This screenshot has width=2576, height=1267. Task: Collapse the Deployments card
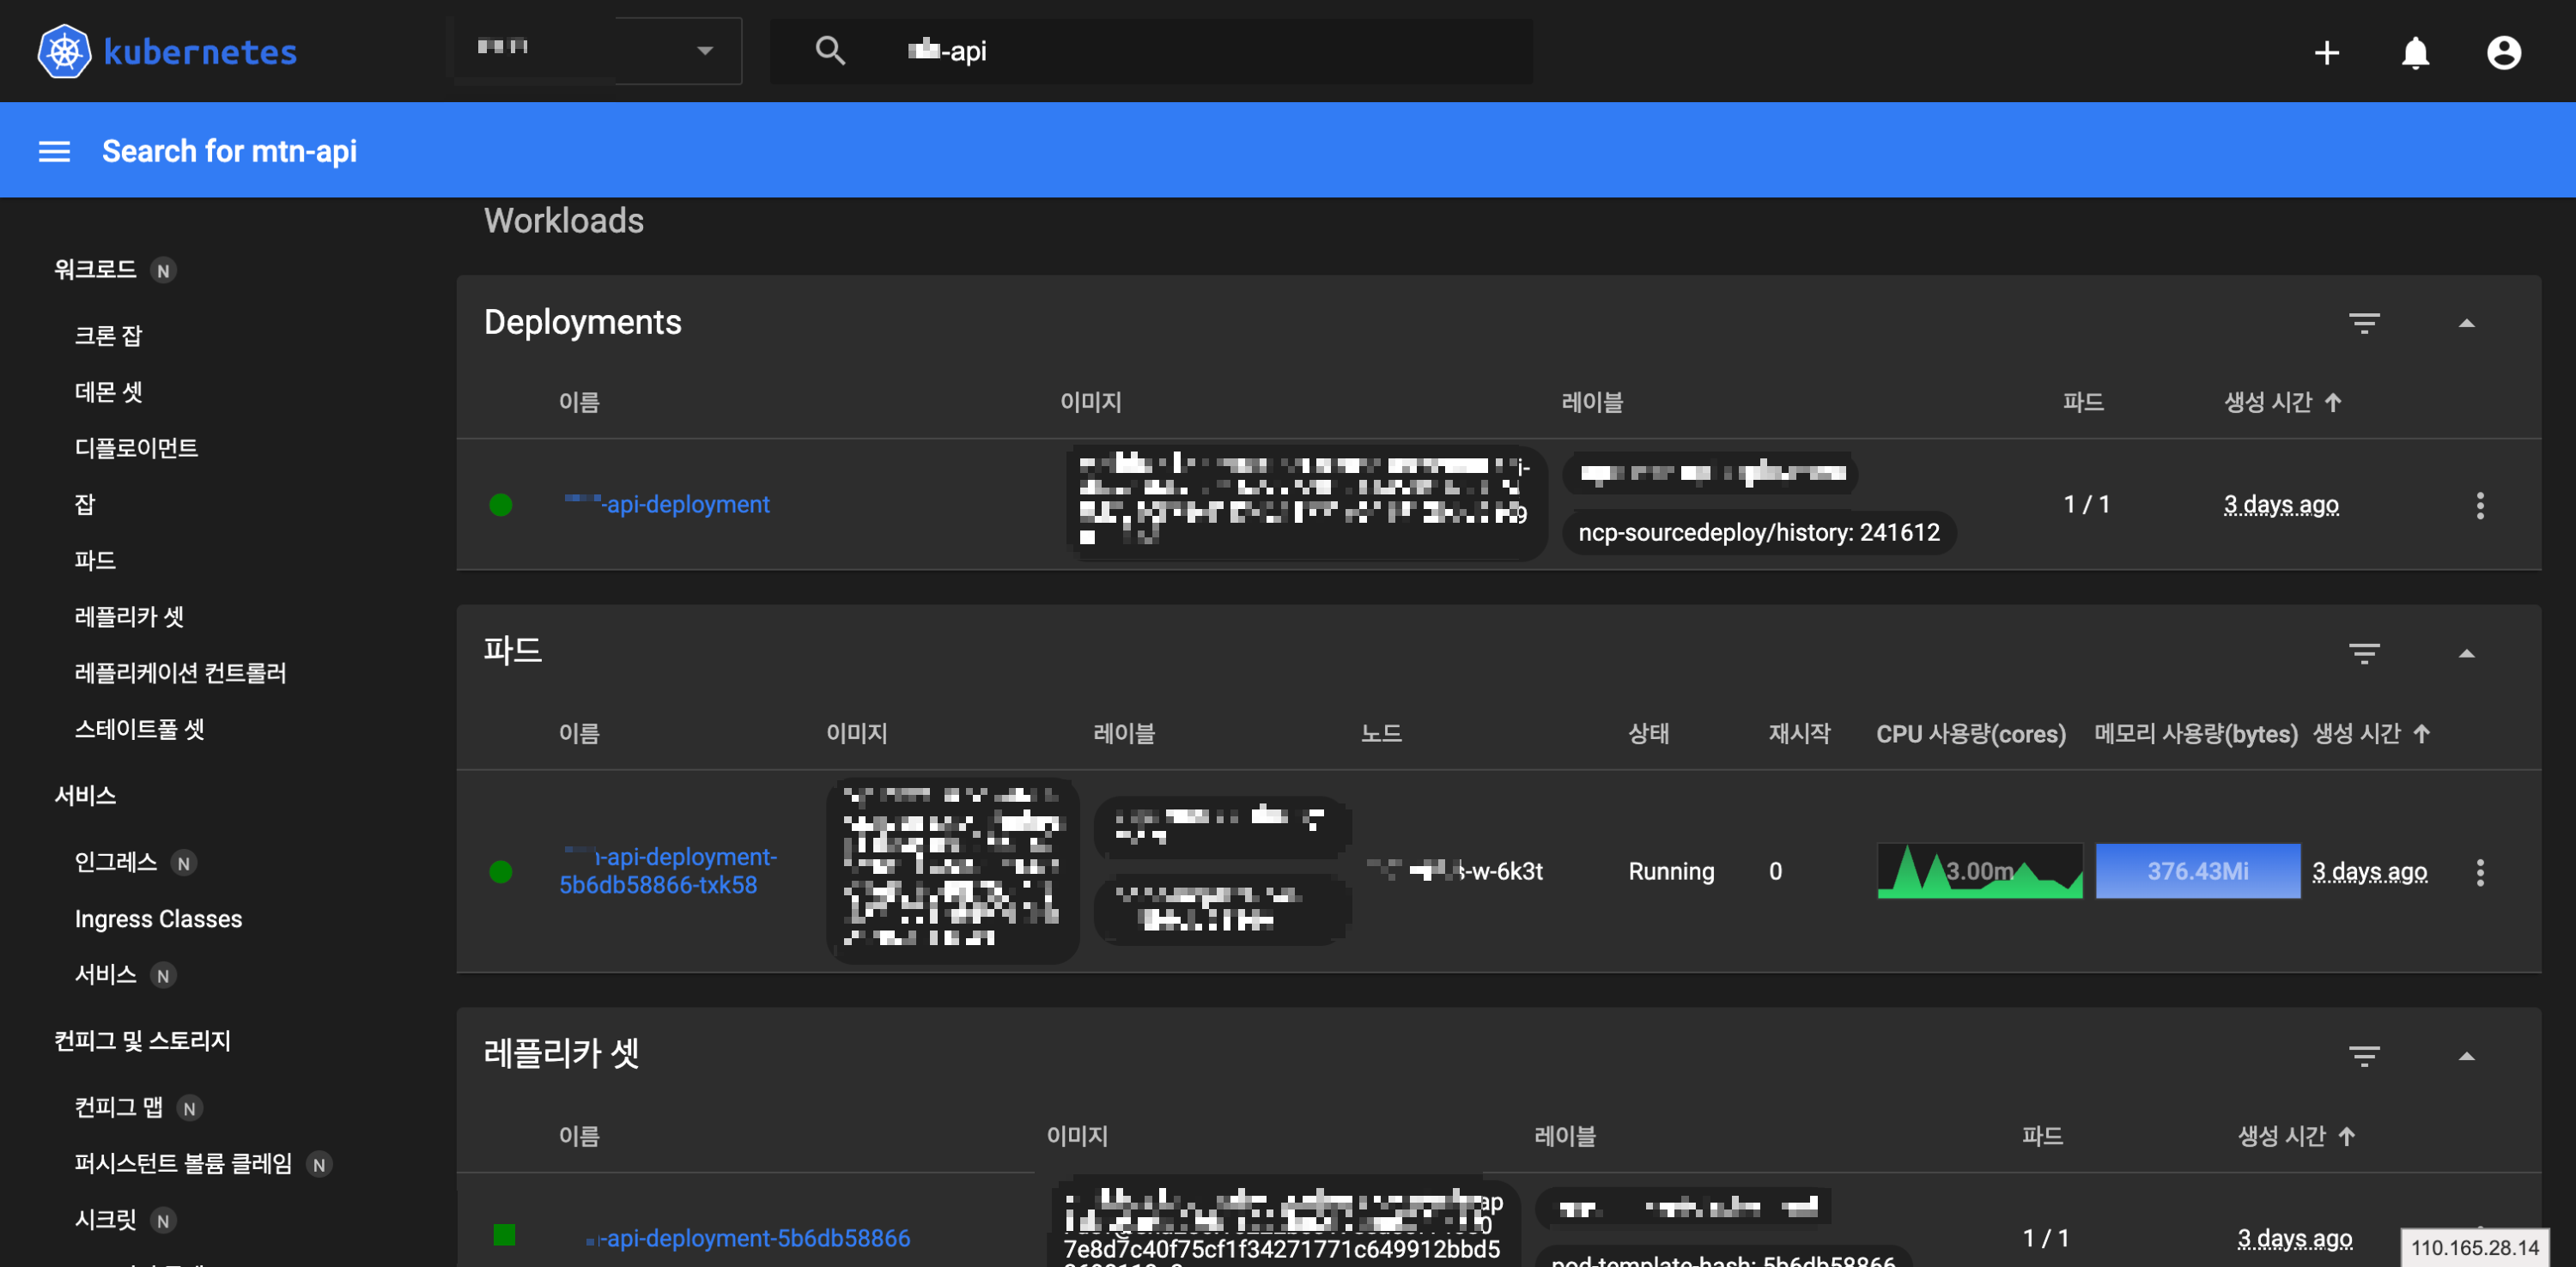[2466, 323]
